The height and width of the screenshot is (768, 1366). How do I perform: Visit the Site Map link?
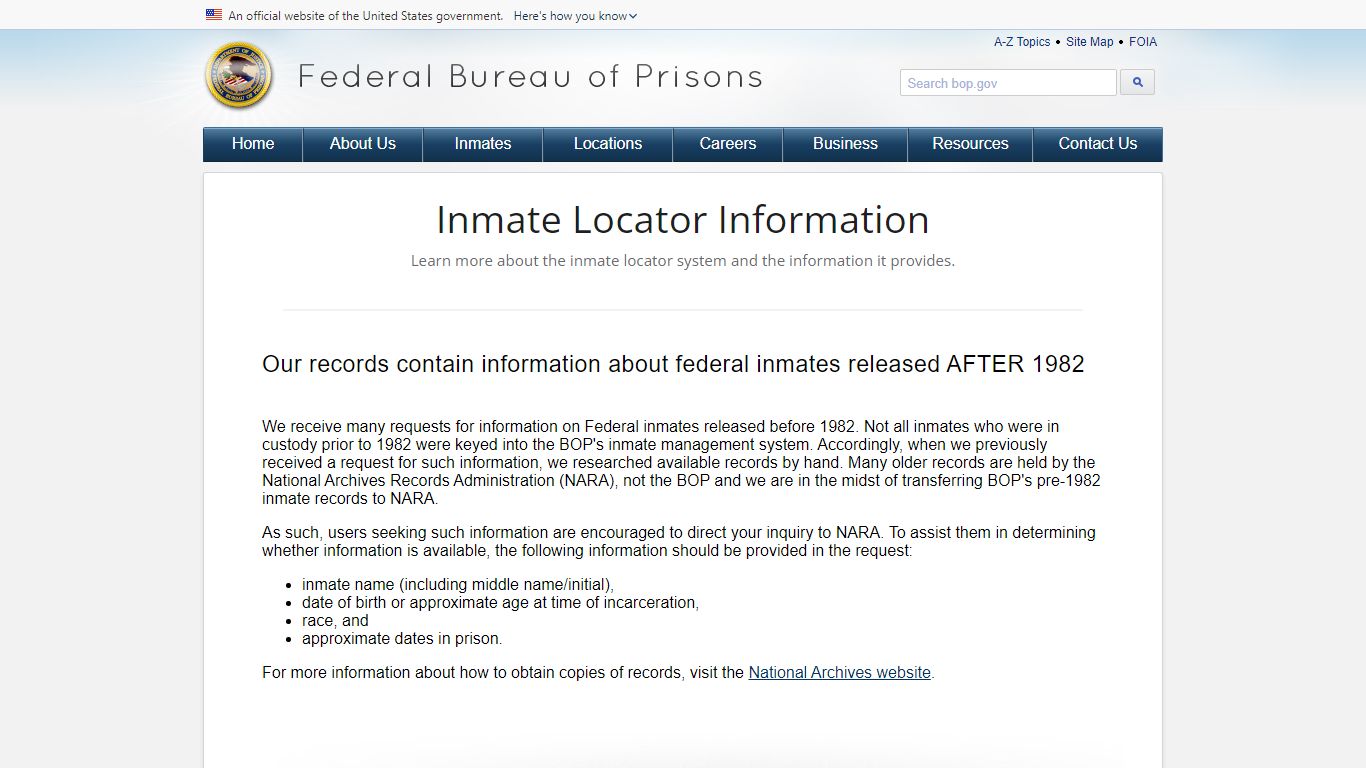(1089, 42)
